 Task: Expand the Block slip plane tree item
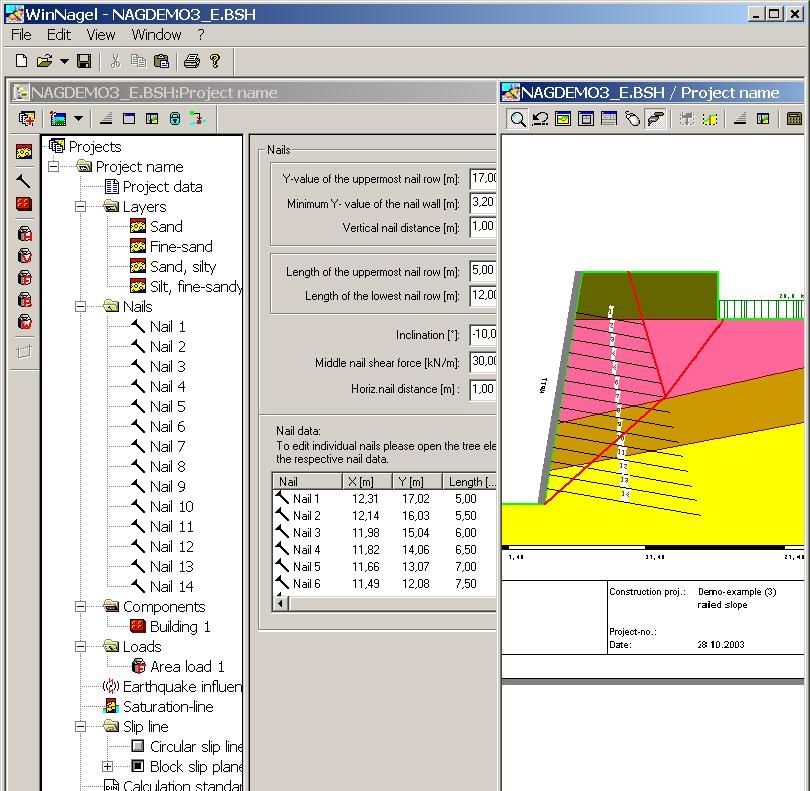click(107, 766)
